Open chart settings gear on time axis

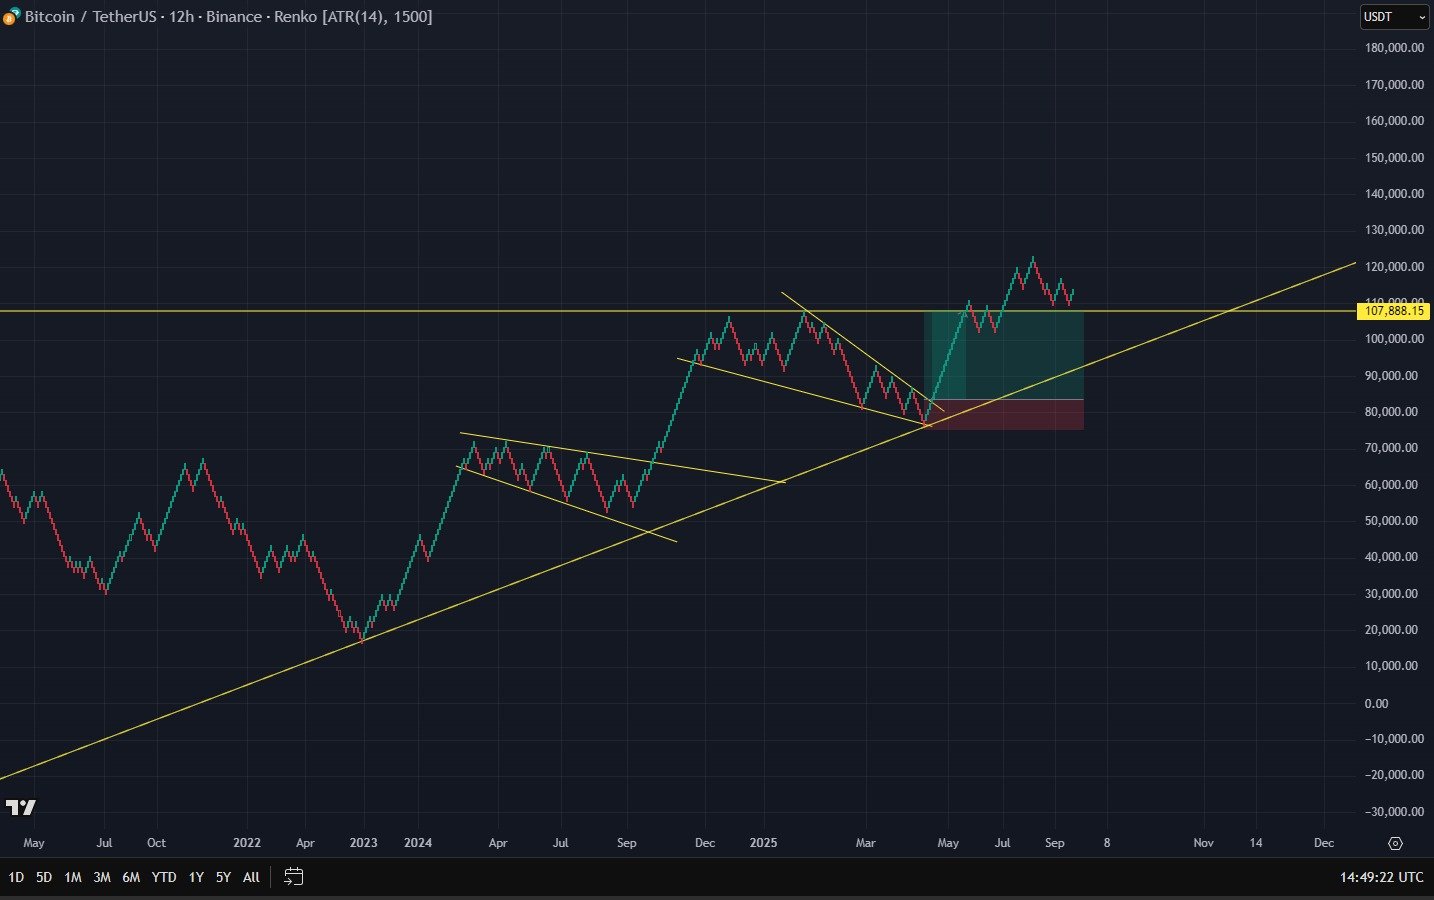click(1395, 843)
